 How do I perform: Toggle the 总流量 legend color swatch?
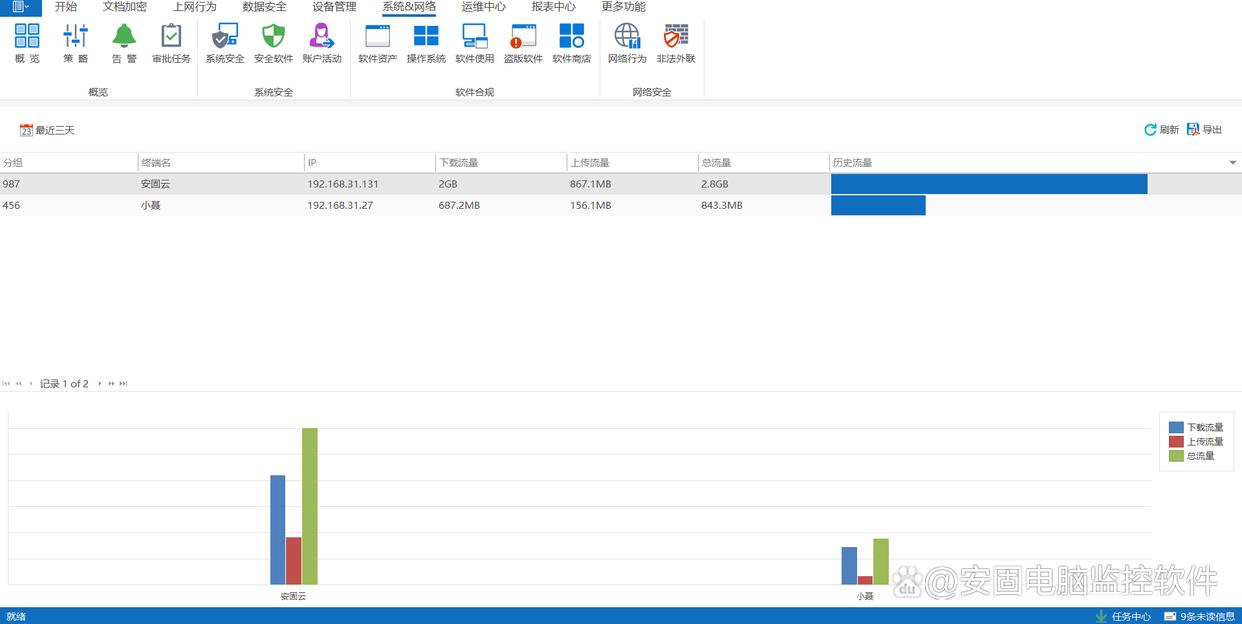point(1176,456)
